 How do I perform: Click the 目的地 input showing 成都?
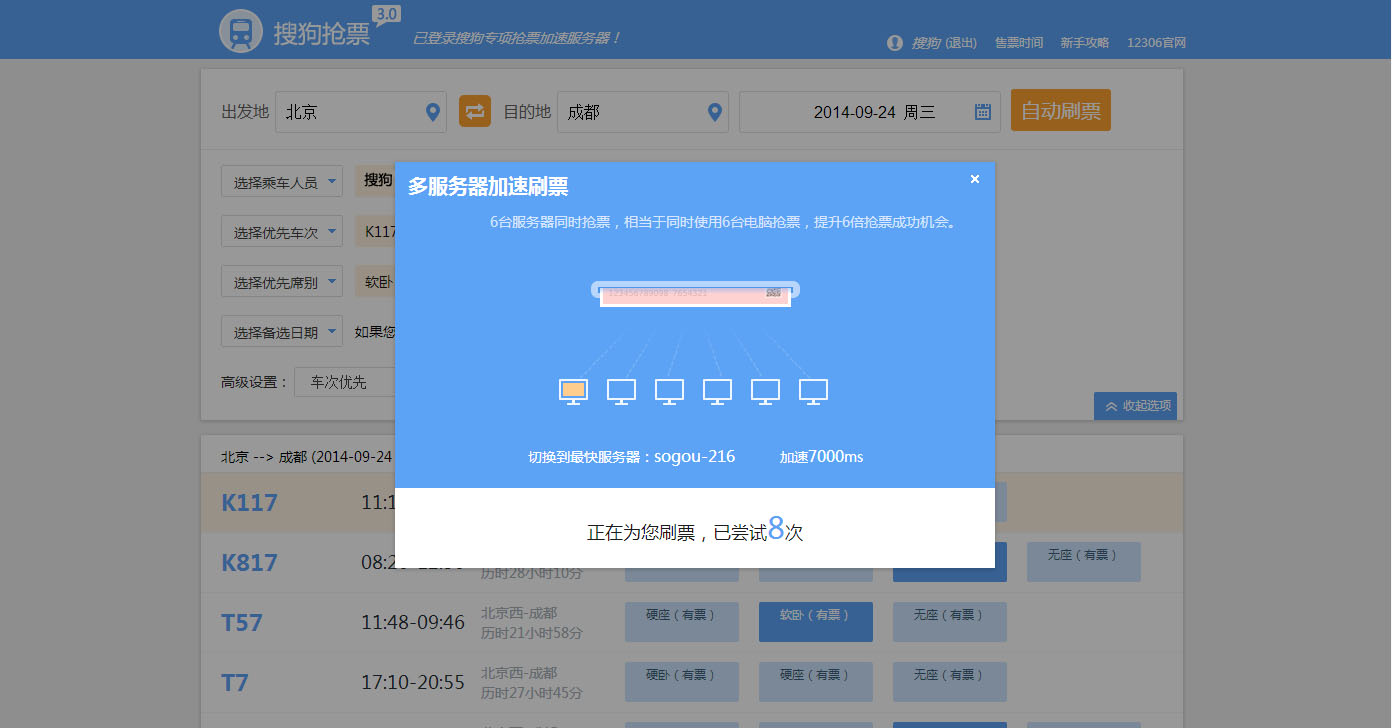(643, 112)
